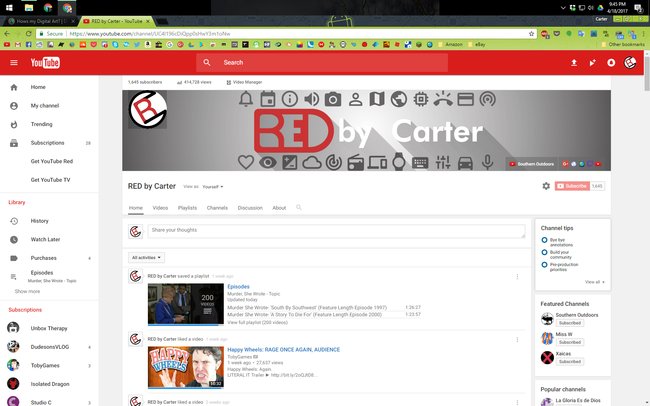Bookmark page with the star icon

(x=531, y=34)
